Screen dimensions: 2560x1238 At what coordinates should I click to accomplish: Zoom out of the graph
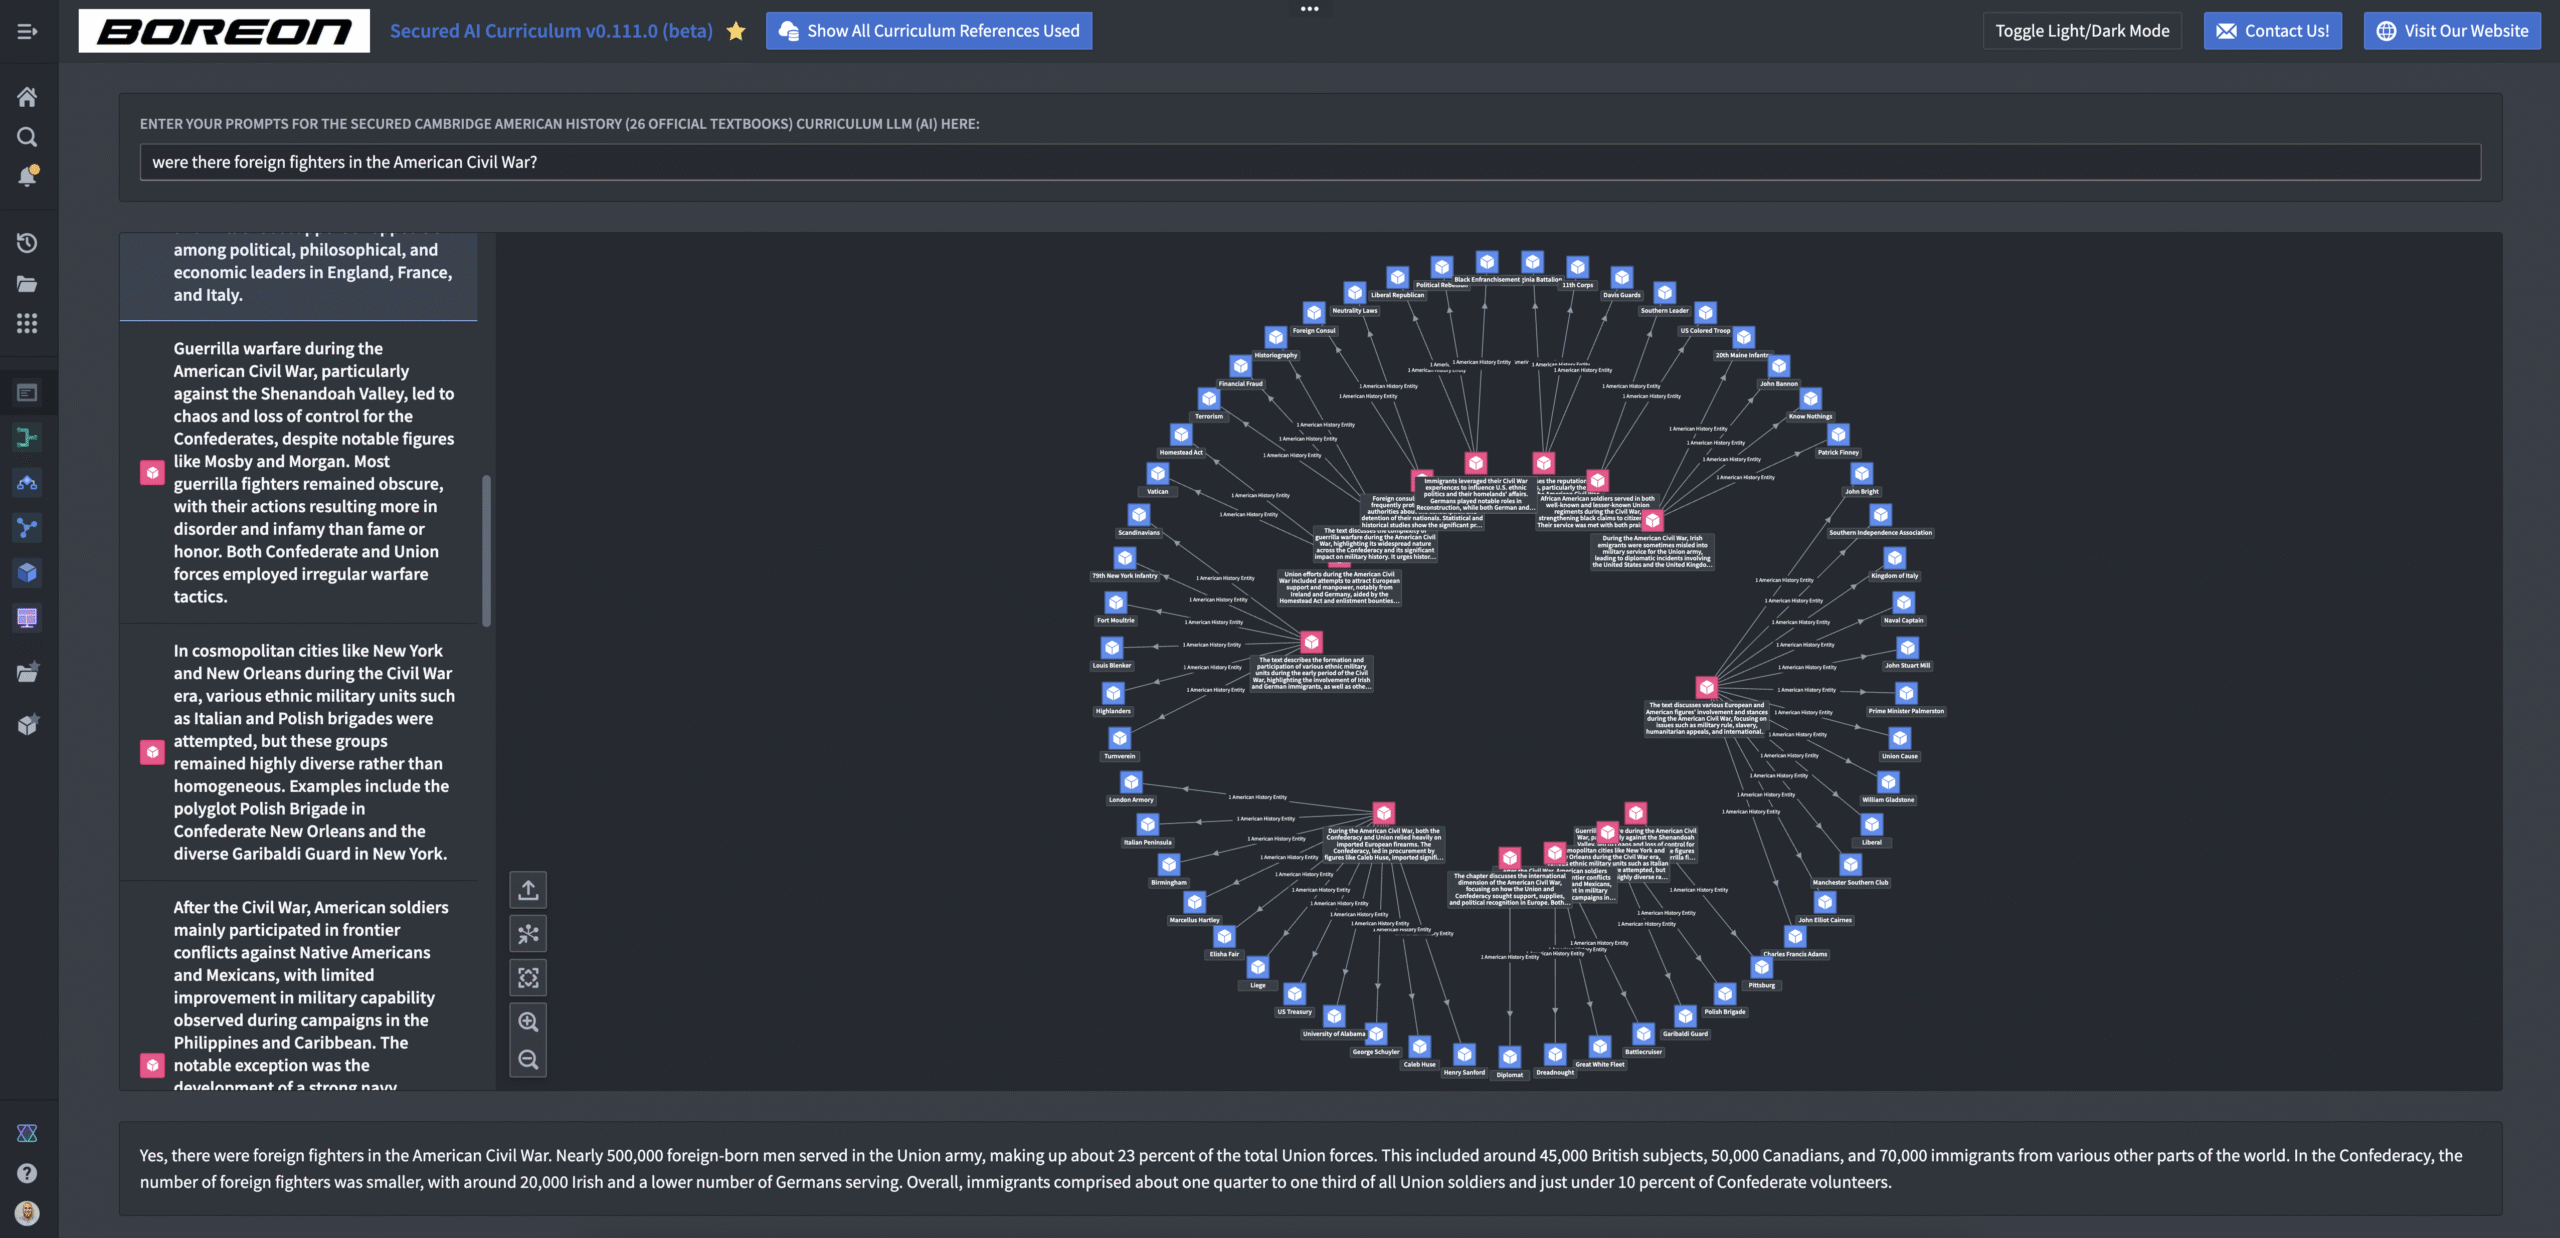(528, 1059)
